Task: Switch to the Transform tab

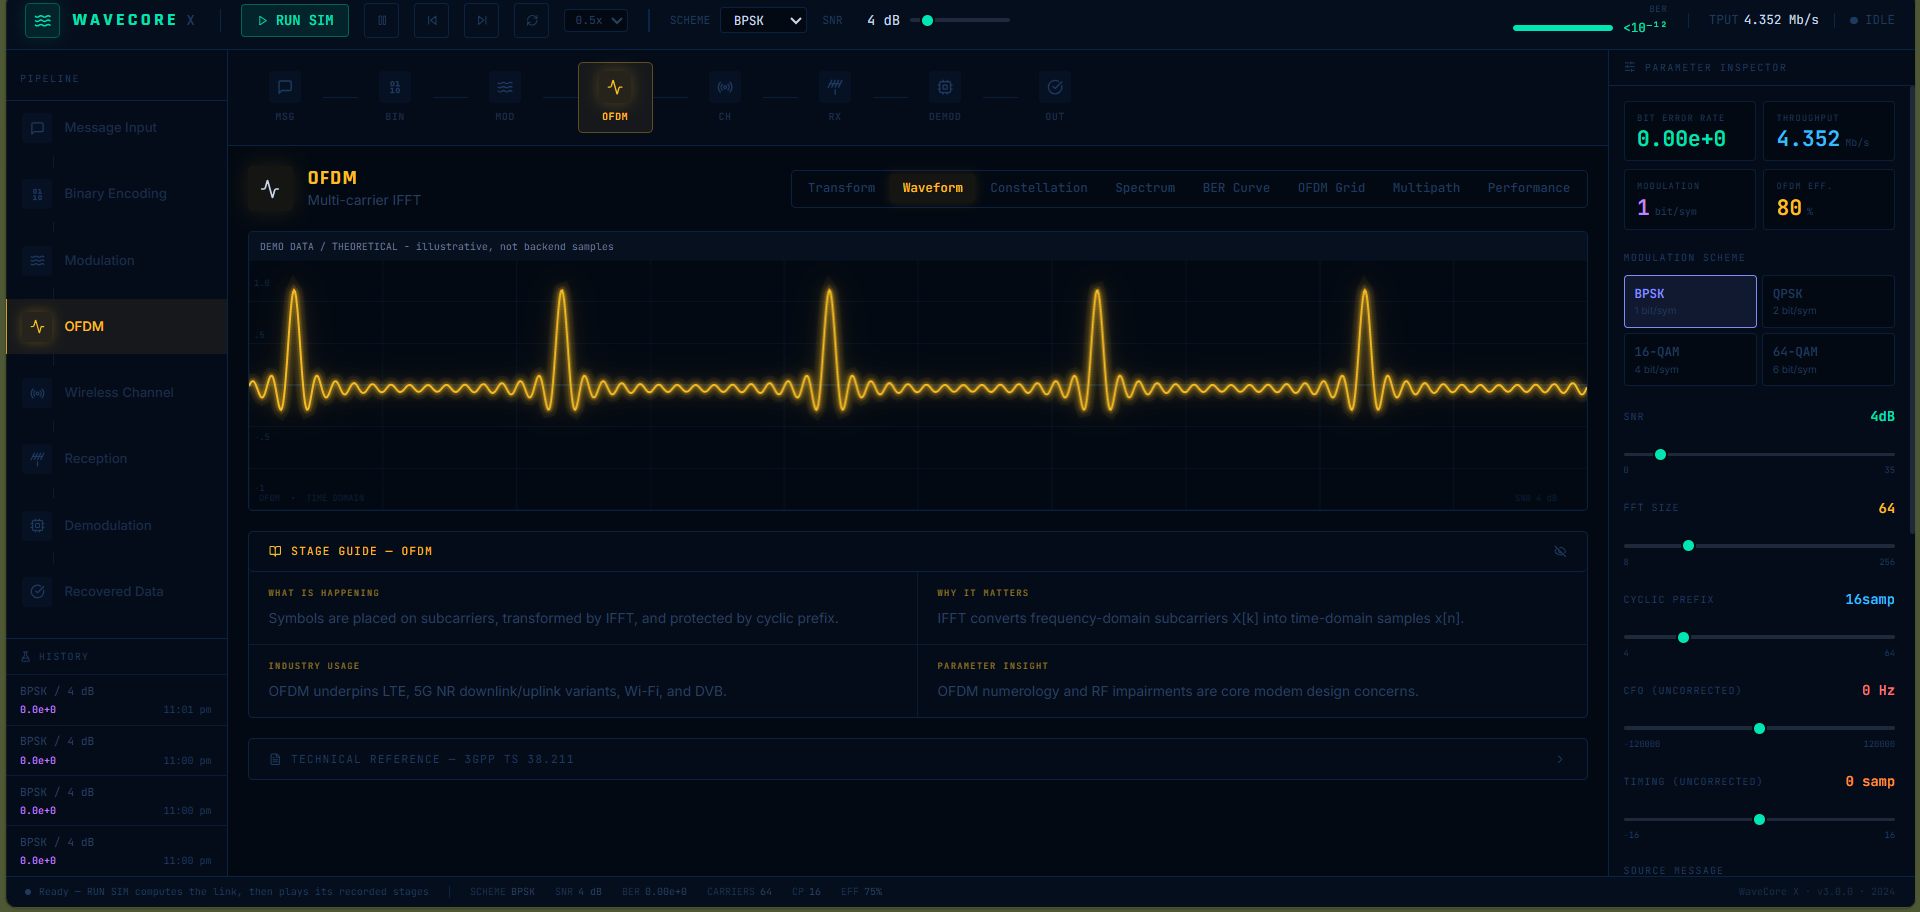Action: 841,188
